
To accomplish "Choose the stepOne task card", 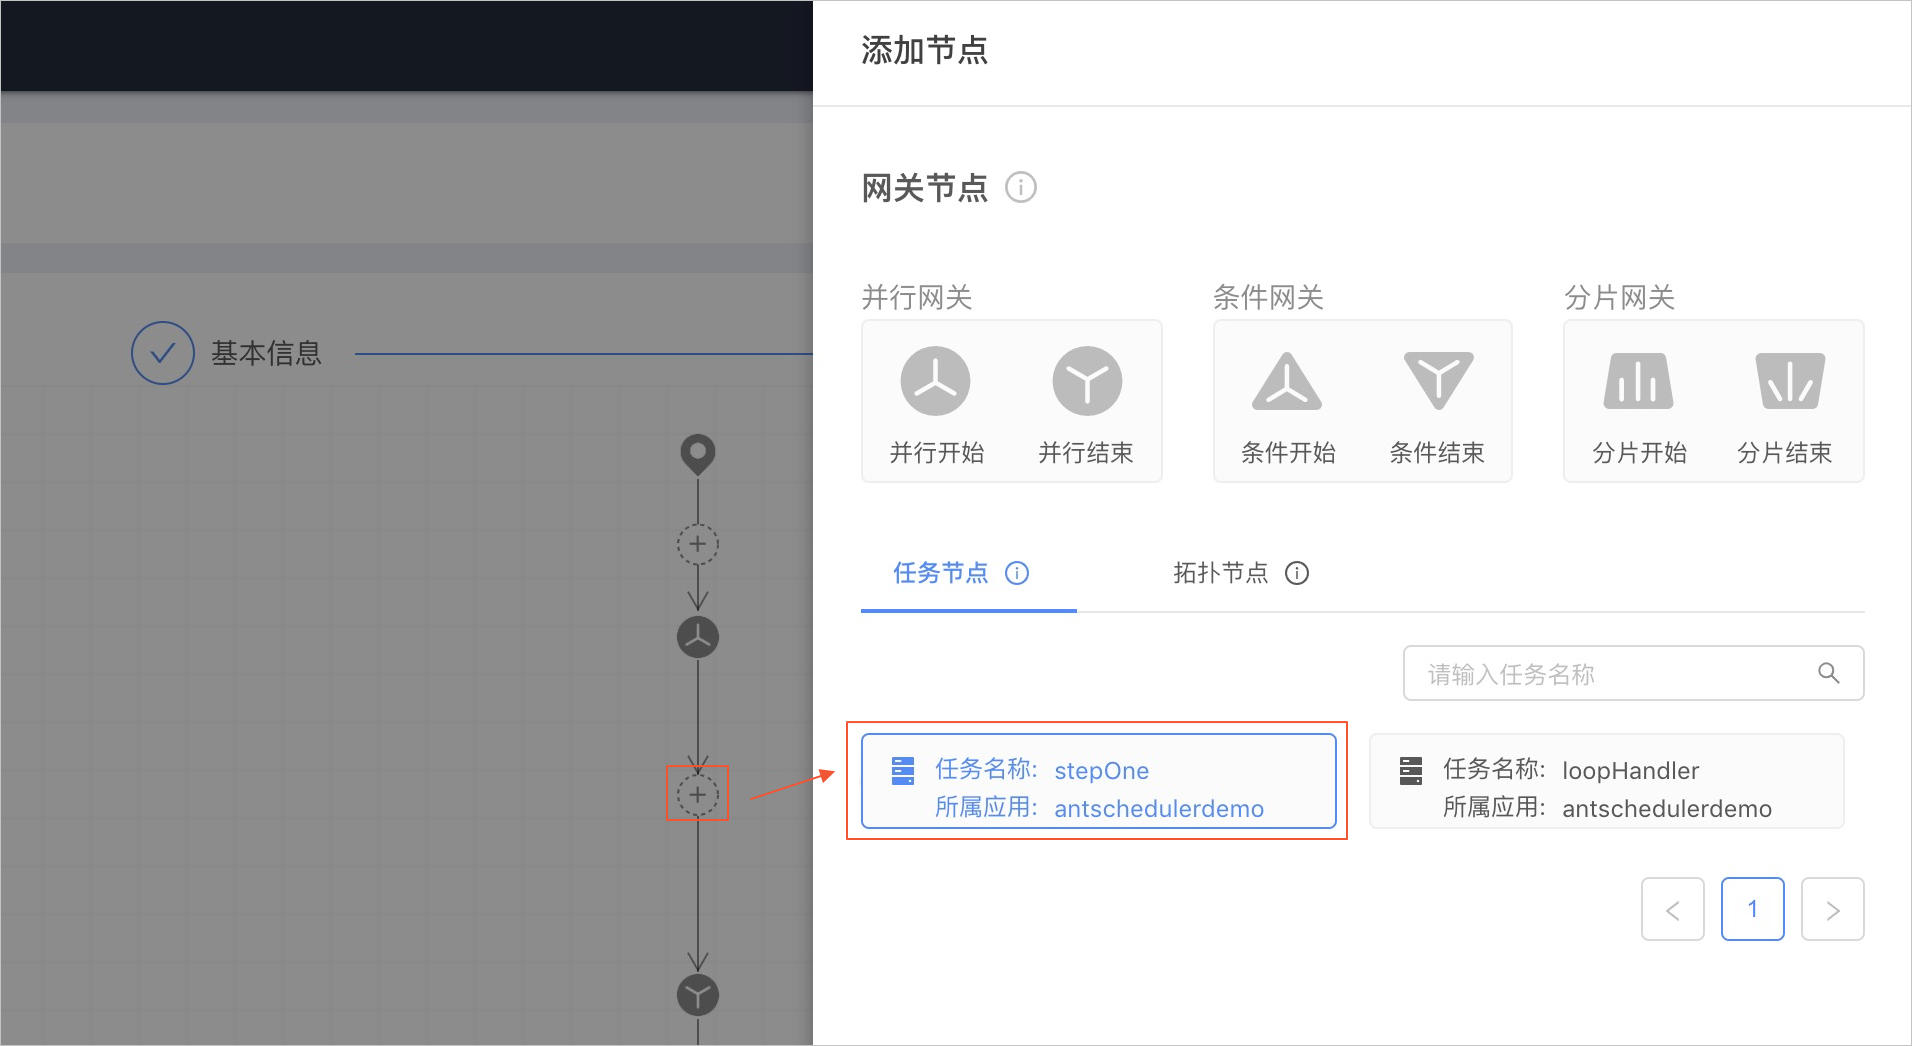I will point(1098,781).
